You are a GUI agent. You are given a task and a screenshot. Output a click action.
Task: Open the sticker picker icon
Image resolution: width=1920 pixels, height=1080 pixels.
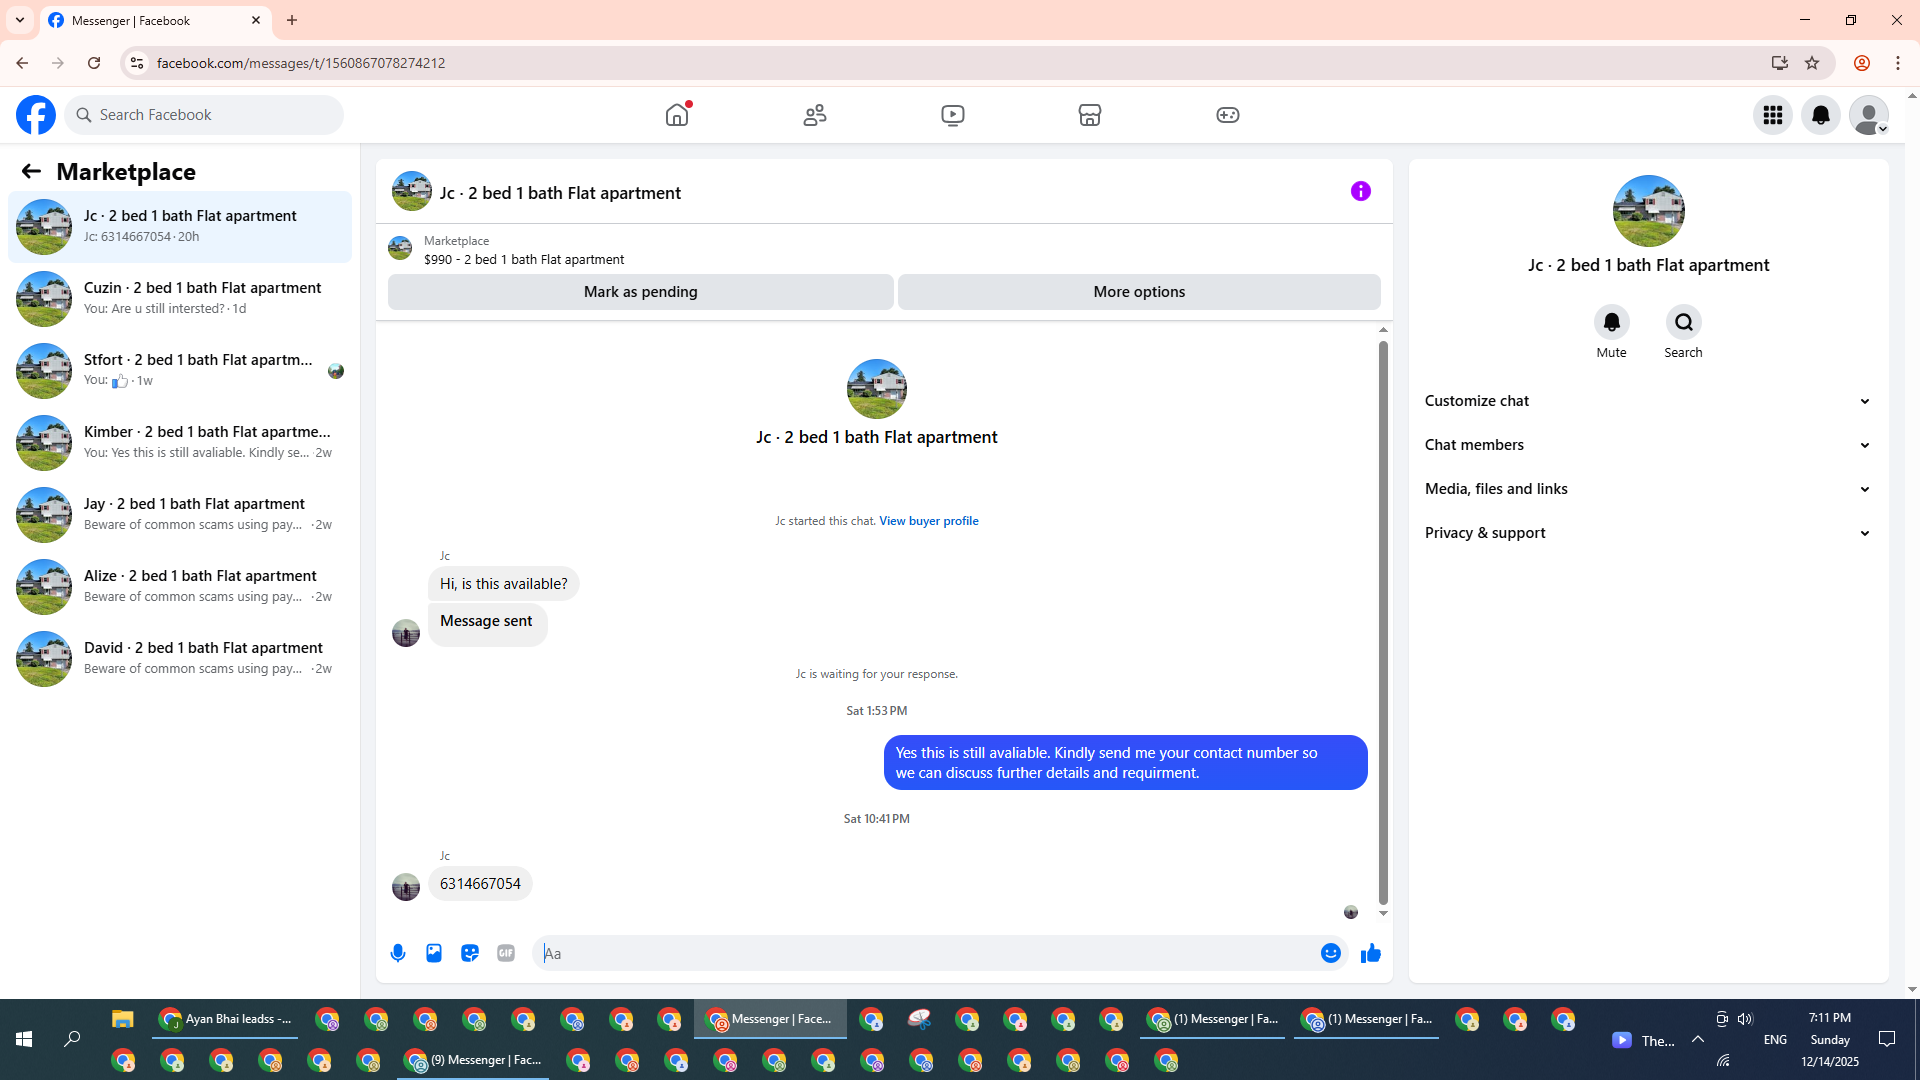470,953
